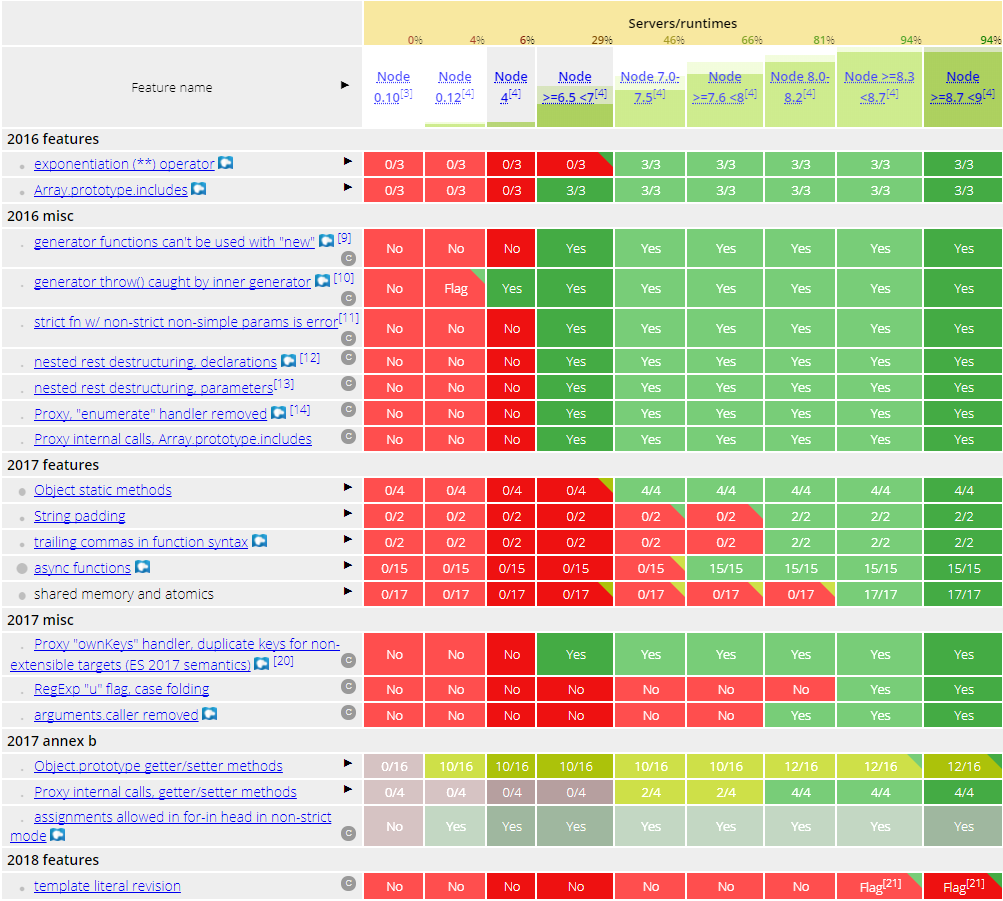Click footnote [20] on Proxy ownKeys row

pyautogui.click(x=283, y=661)
